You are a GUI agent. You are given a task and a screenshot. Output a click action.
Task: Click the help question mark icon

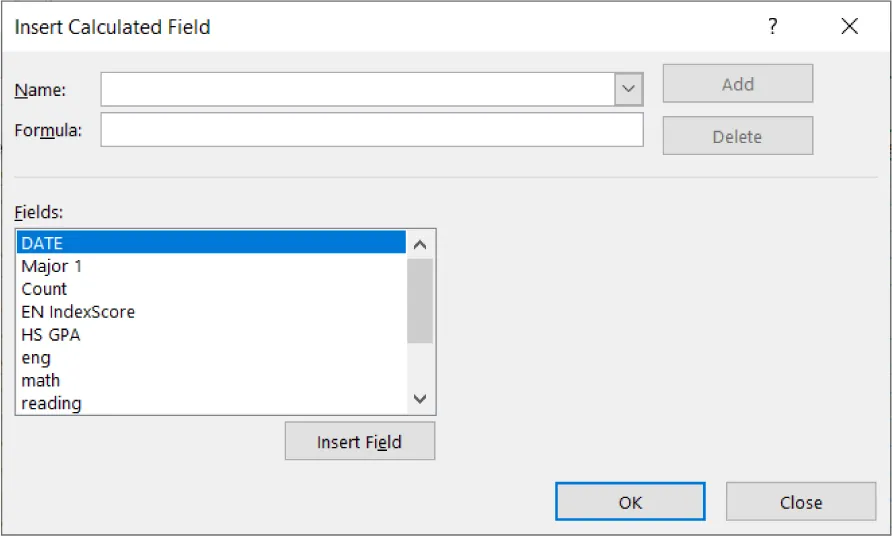click(x=772, y=27)
